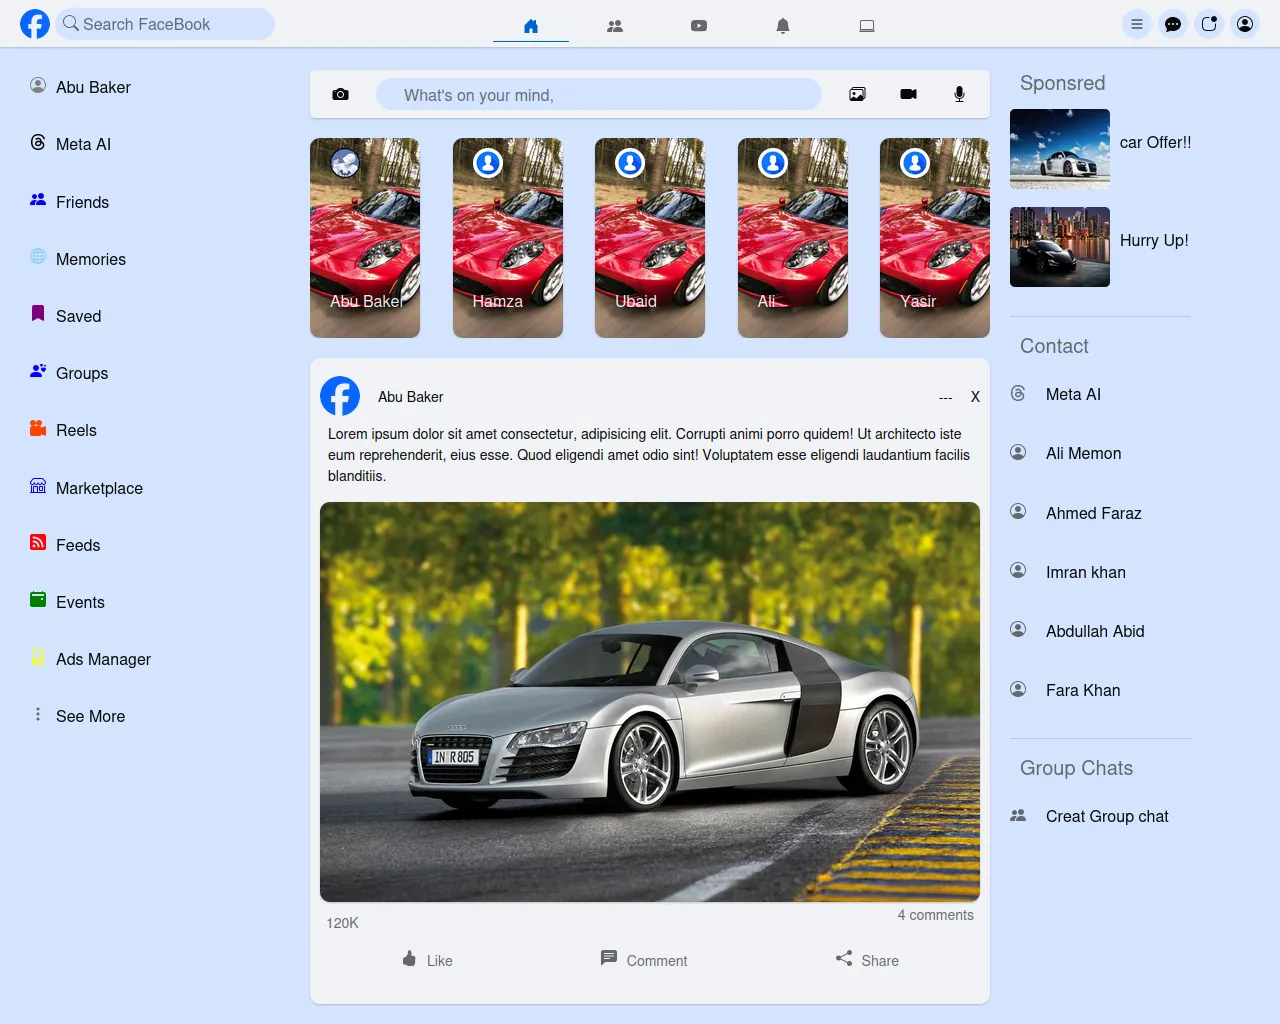Like Abu Baker's post

tap(427, 960)
